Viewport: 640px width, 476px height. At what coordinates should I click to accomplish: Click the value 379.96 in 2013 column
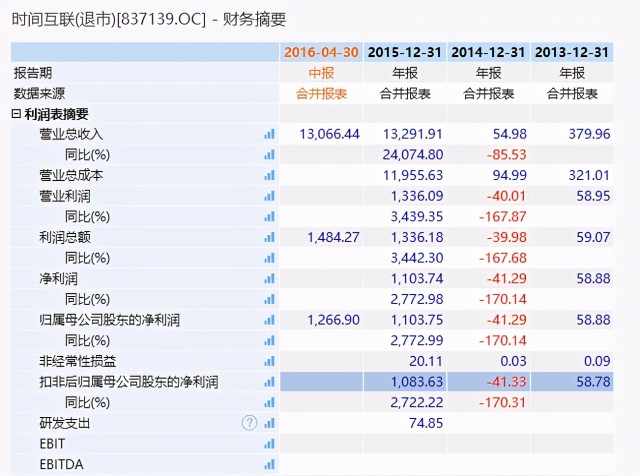[589, 134]
